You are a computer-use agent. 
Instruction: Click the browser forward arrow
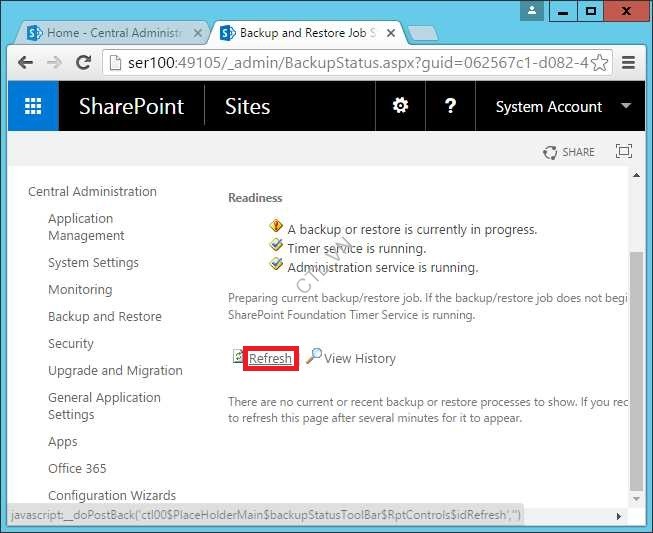[x=55, y=63]
